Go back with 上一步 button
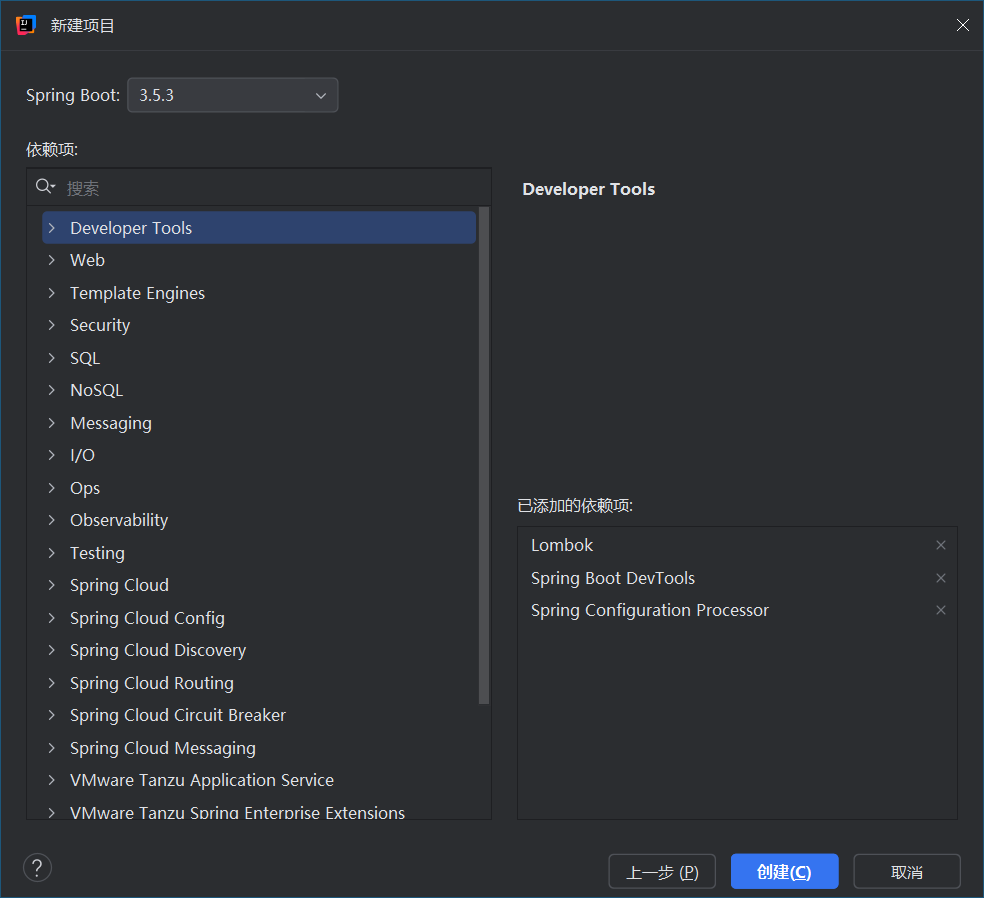Screen dimensions: 984x898 click(662, 872)
